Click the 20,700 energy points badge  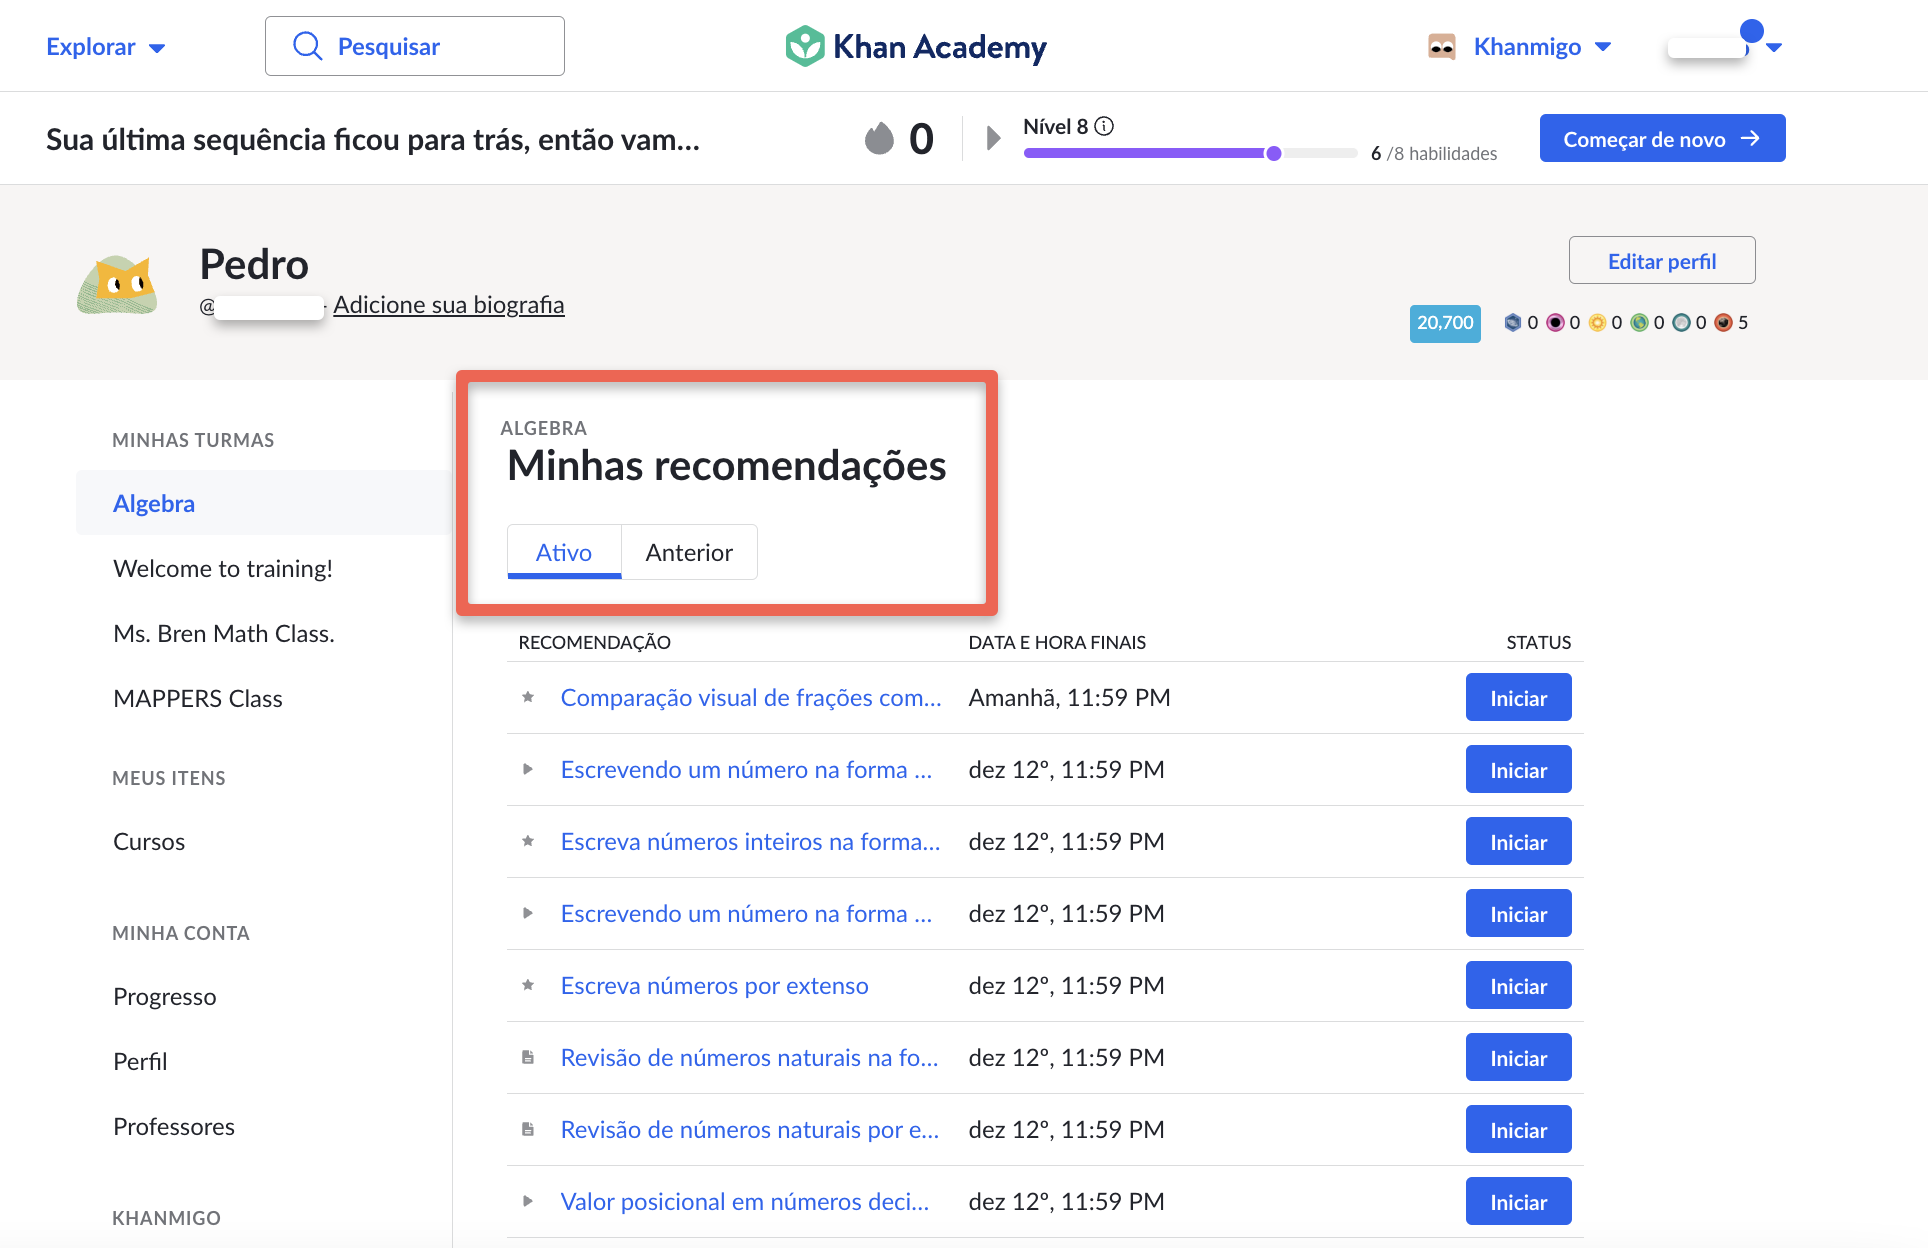[1445, 323]
